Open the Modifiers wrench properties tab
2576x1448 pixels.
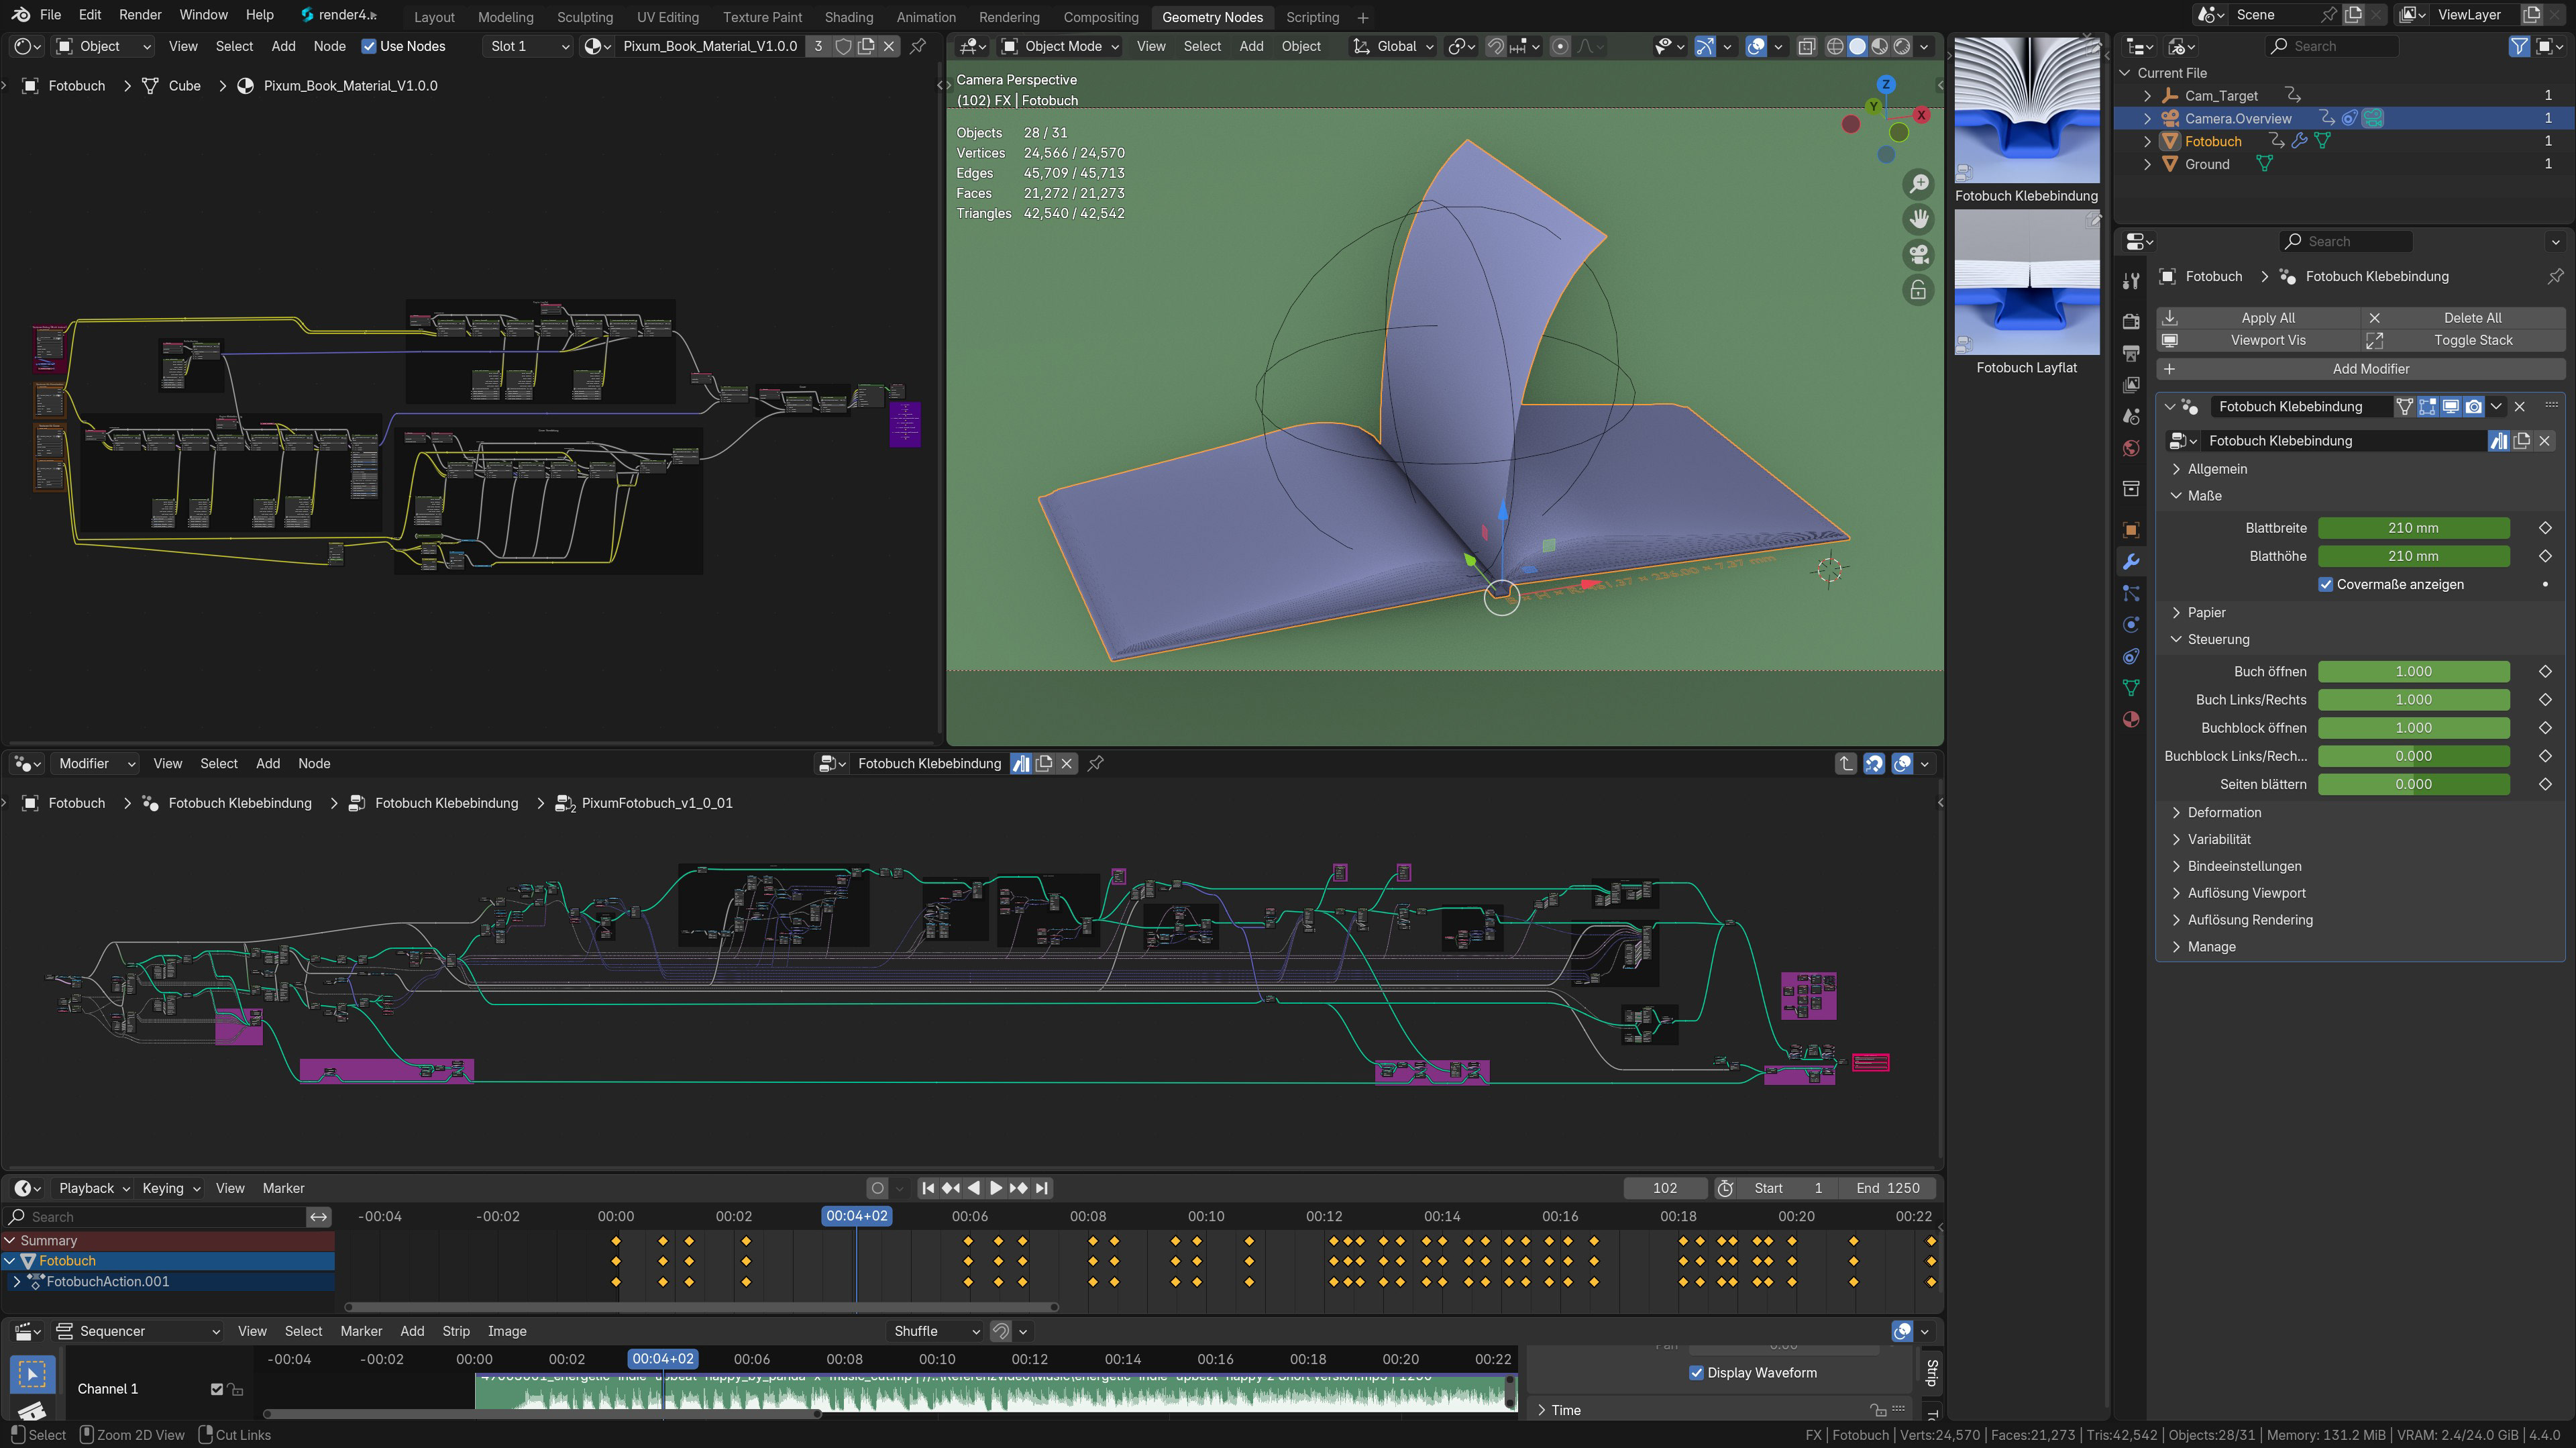2131,562
